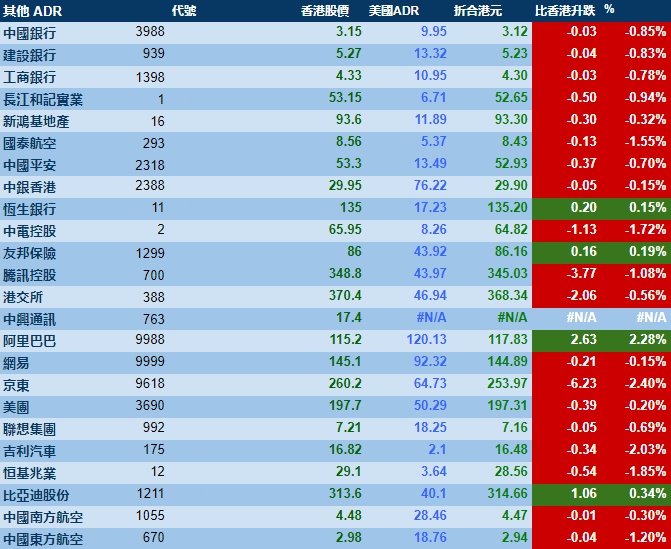
Task: Select the 中國東方航空 stock name
Action: click(x=43, y=540)
